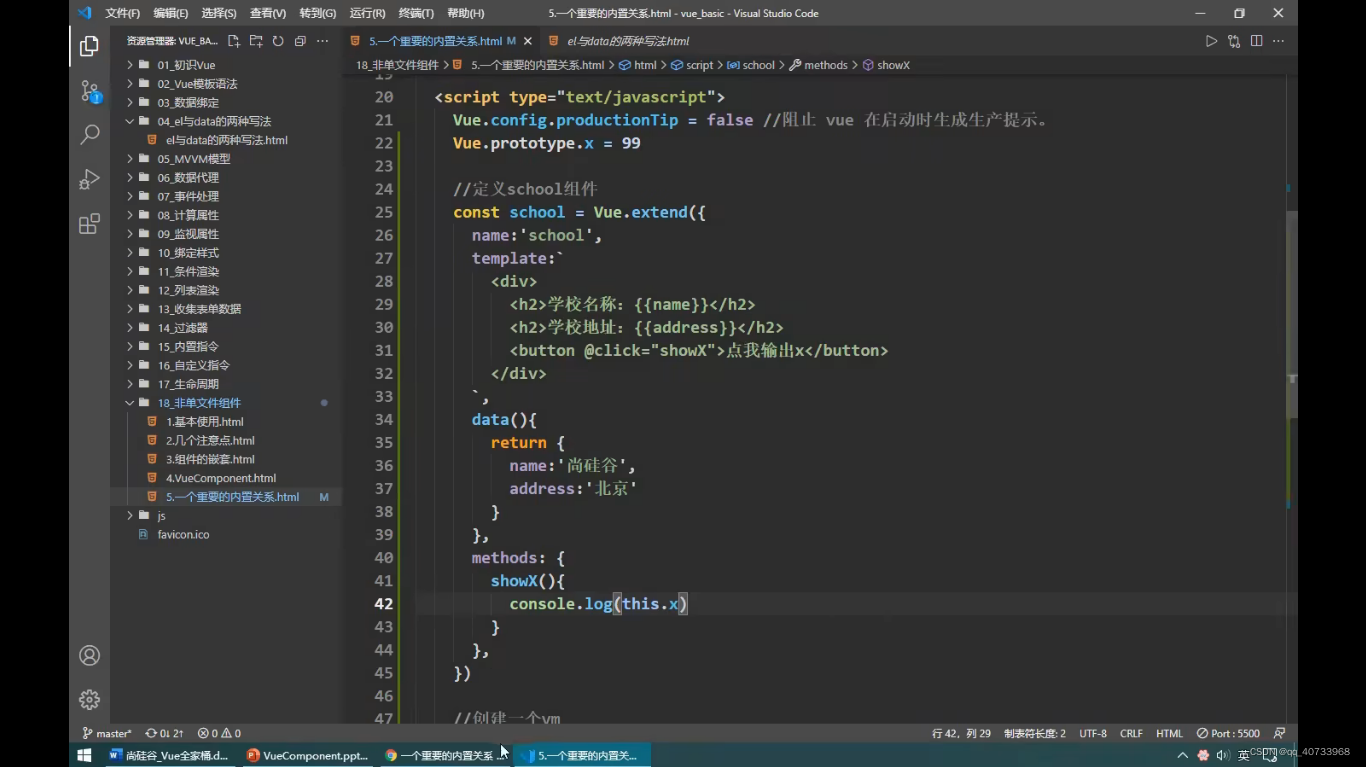This screenshot has width=1366, height=767.
Task: Open the Accounts menu icon
Action: click(x=89, y=656)
